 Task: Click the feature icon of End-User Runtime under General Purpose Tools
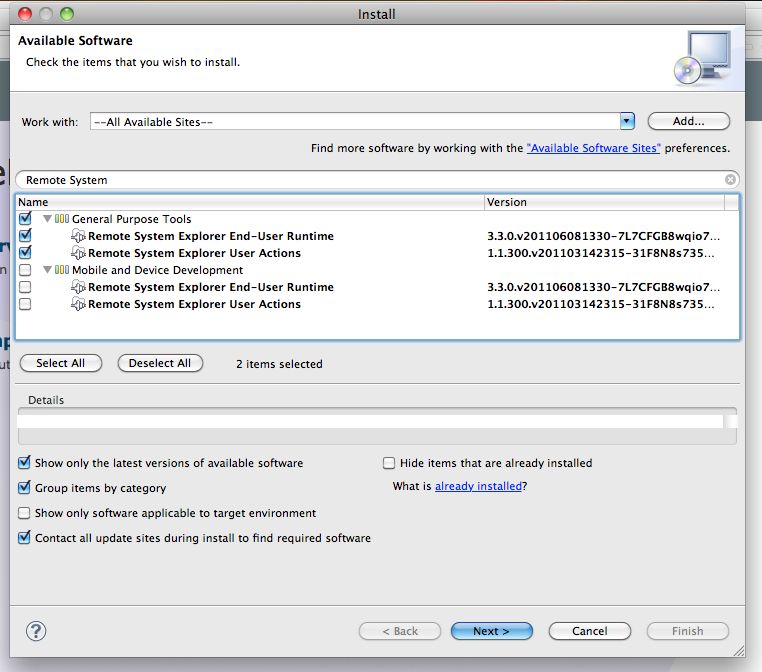[x=79, y=237]
